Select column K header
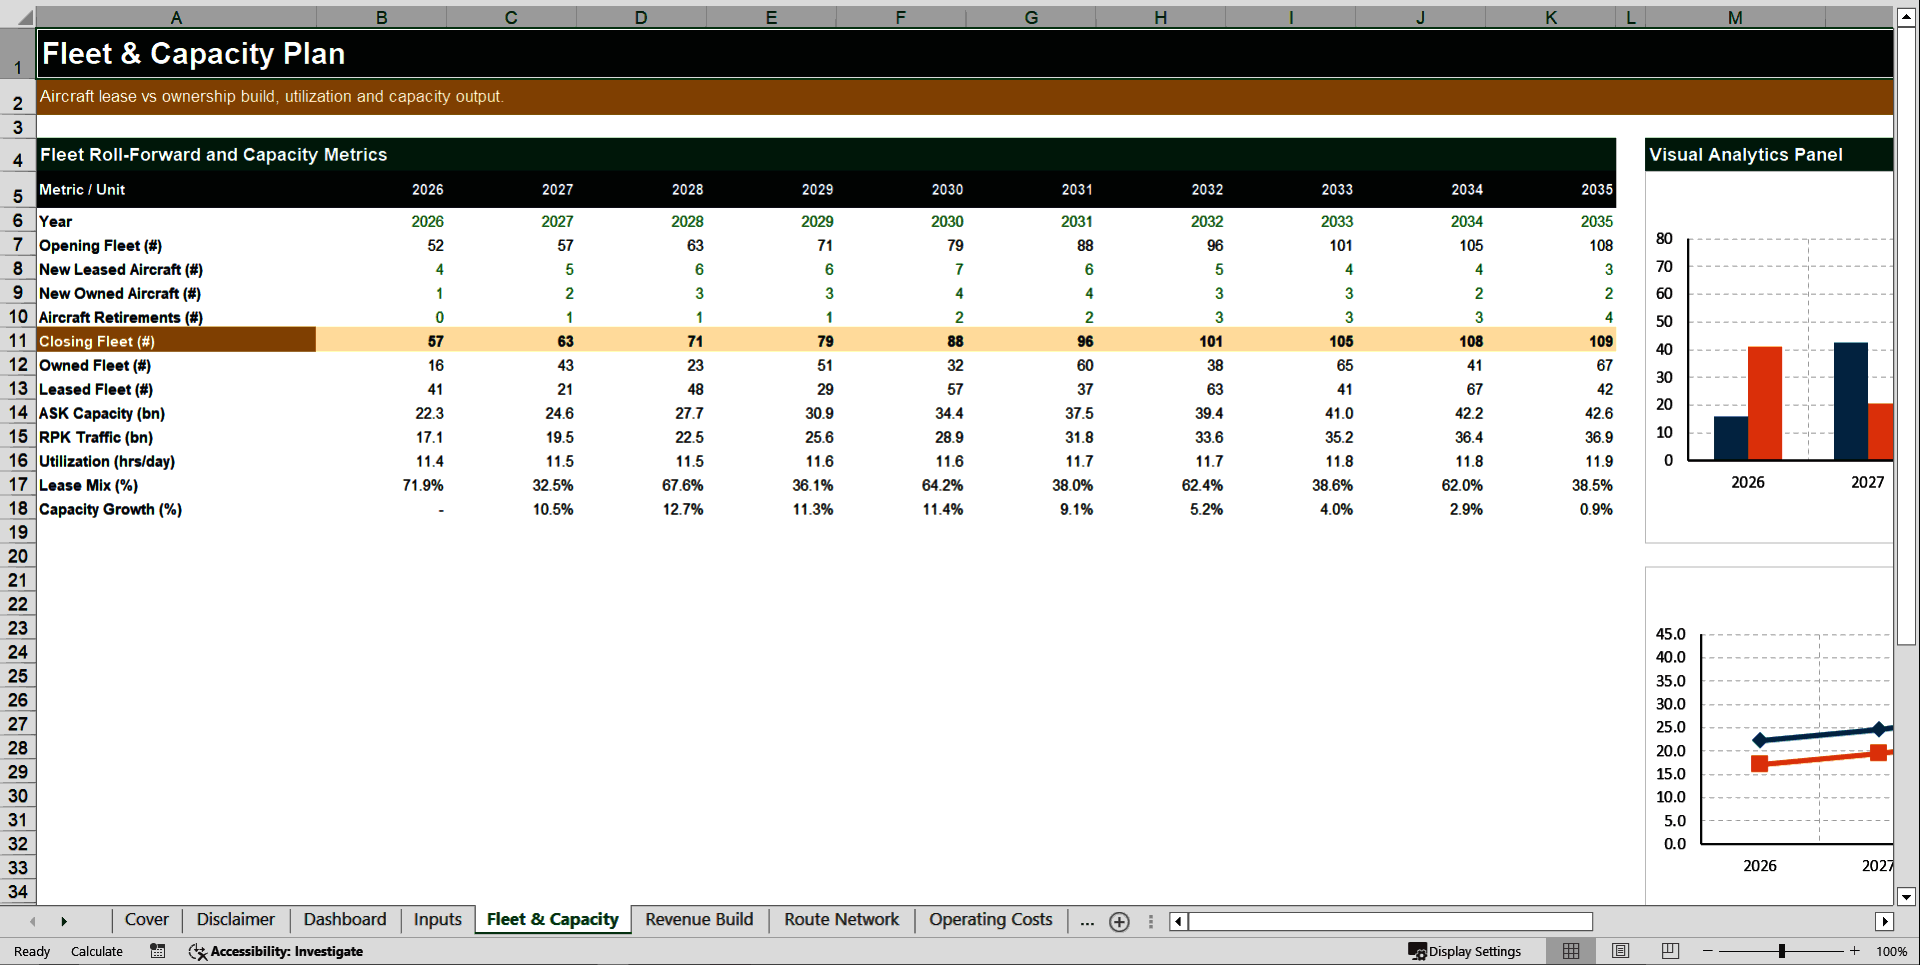 point(1551,17)
